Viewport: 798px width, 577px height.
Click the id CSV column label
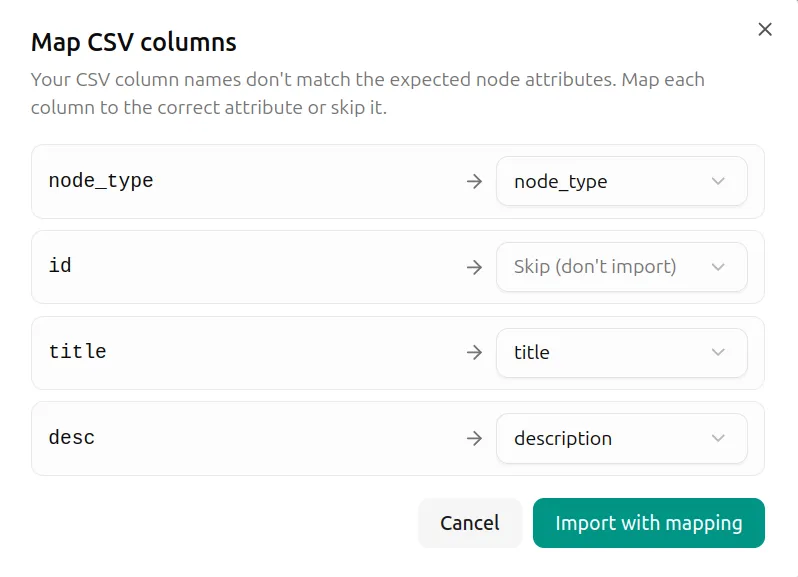point(60,266)
